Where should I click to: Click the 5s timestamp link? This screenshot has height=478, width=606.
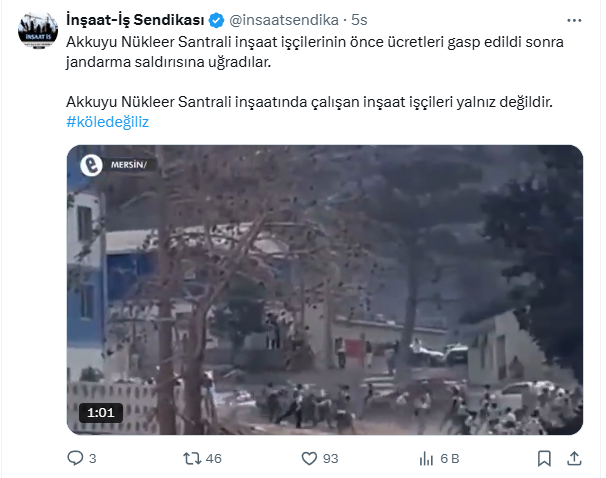tap(359, 20)
